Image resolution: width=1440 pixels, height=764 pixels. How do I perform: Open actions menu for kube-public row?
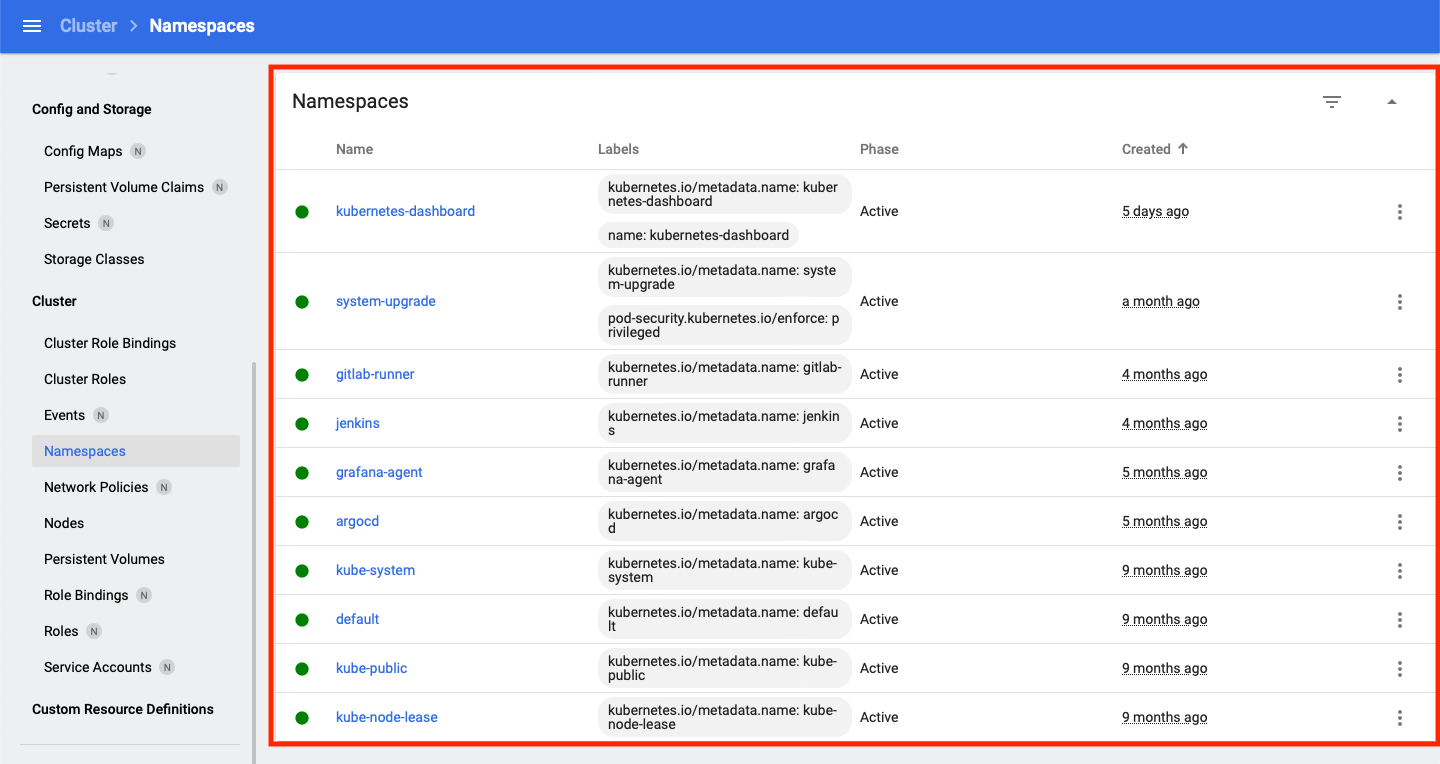click(1400, 669)
